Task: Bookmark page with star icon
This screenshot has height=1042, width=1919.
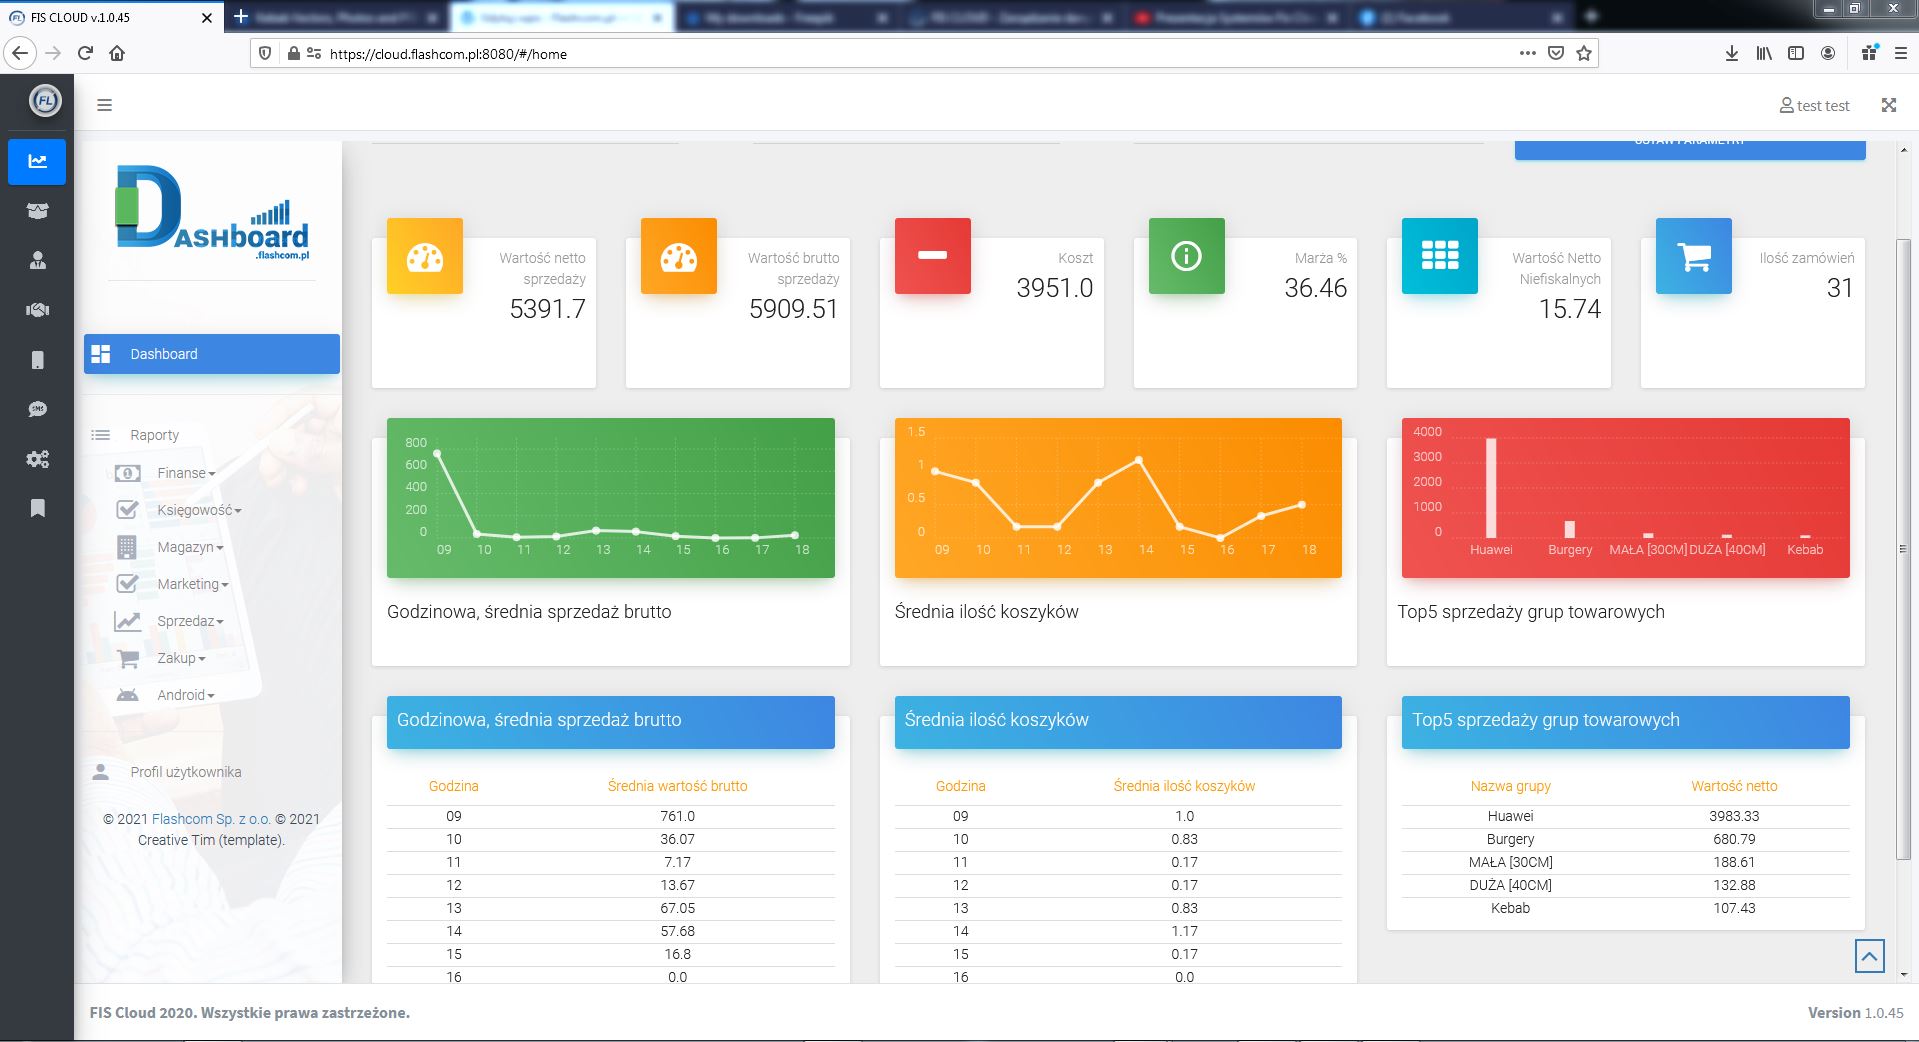Action: (x=1584, y=53)
